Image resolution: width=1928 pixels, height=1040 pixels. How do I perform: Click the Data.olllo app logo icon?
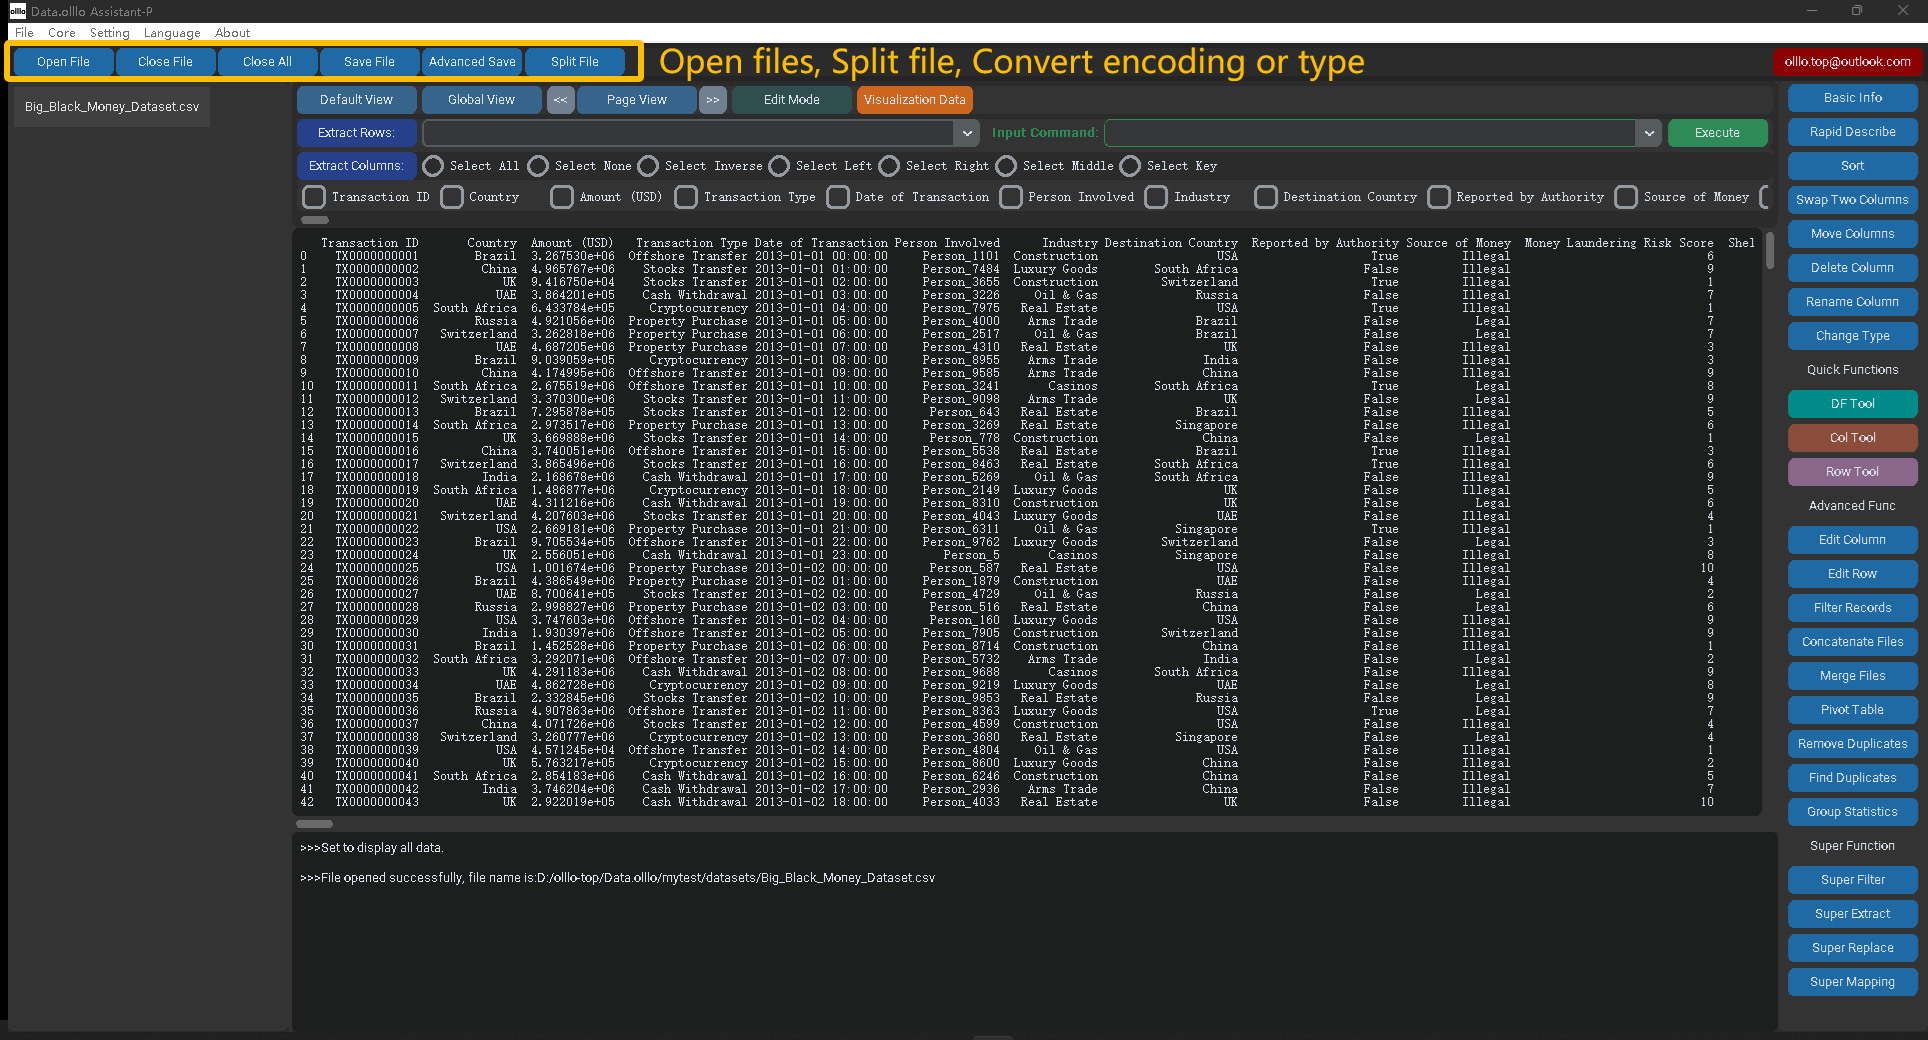[x=17, y=11]
